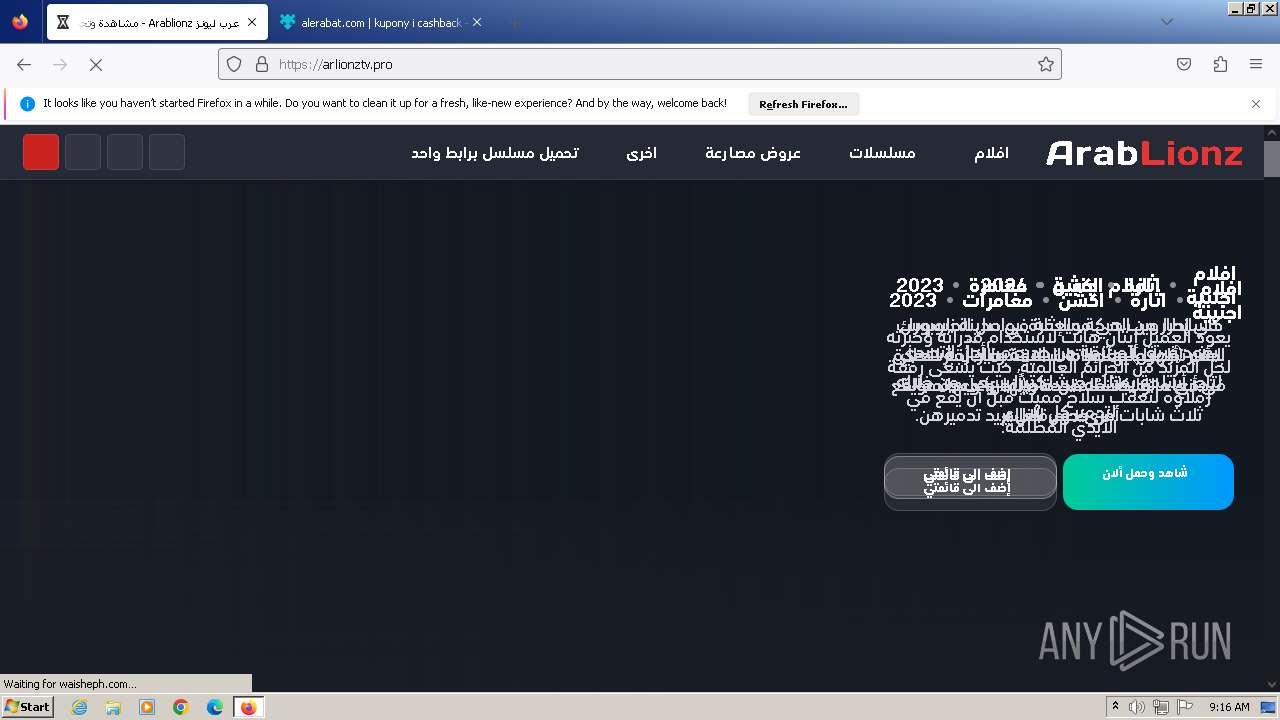The height and width of the screenshot is (720, 1280).
Task: Go back using the browser back arrow
Action: coord(24,64)
